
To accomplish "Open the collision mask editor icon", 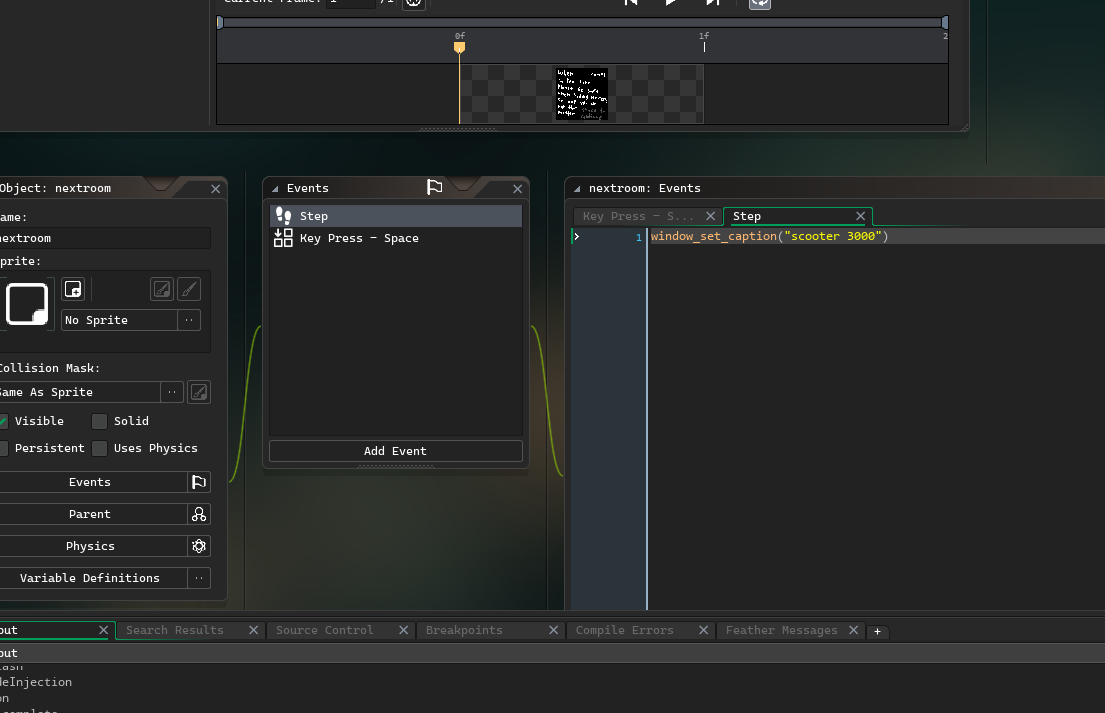I will coord(199,392).
